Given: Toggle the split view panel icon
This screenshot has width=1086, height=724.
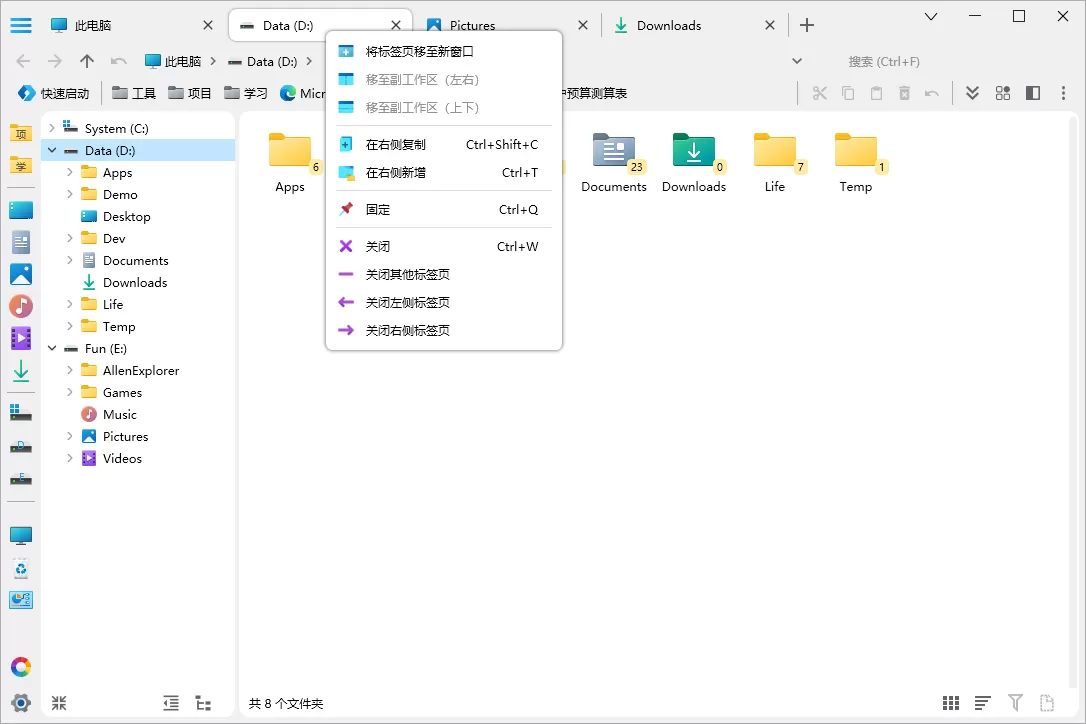Looking at the screenshot, I should tap(1031, 92).
